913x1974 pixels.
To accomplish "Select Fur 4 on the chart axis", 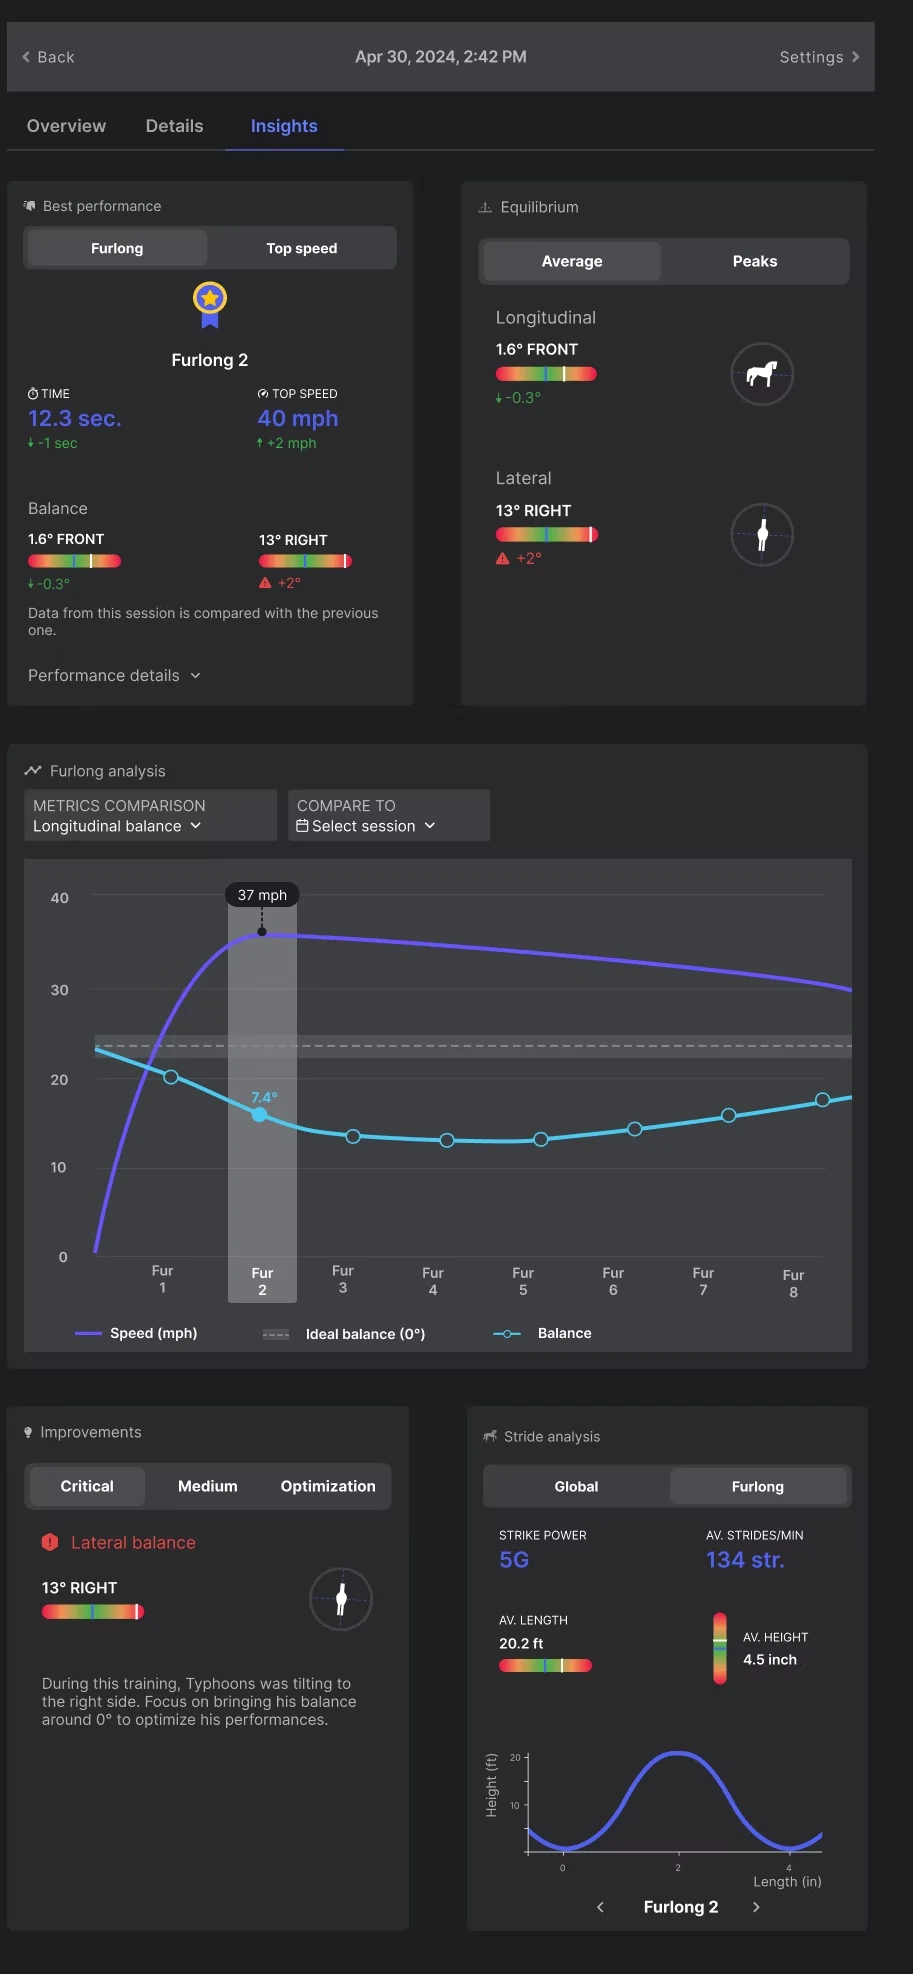I will click(433, 1281).
